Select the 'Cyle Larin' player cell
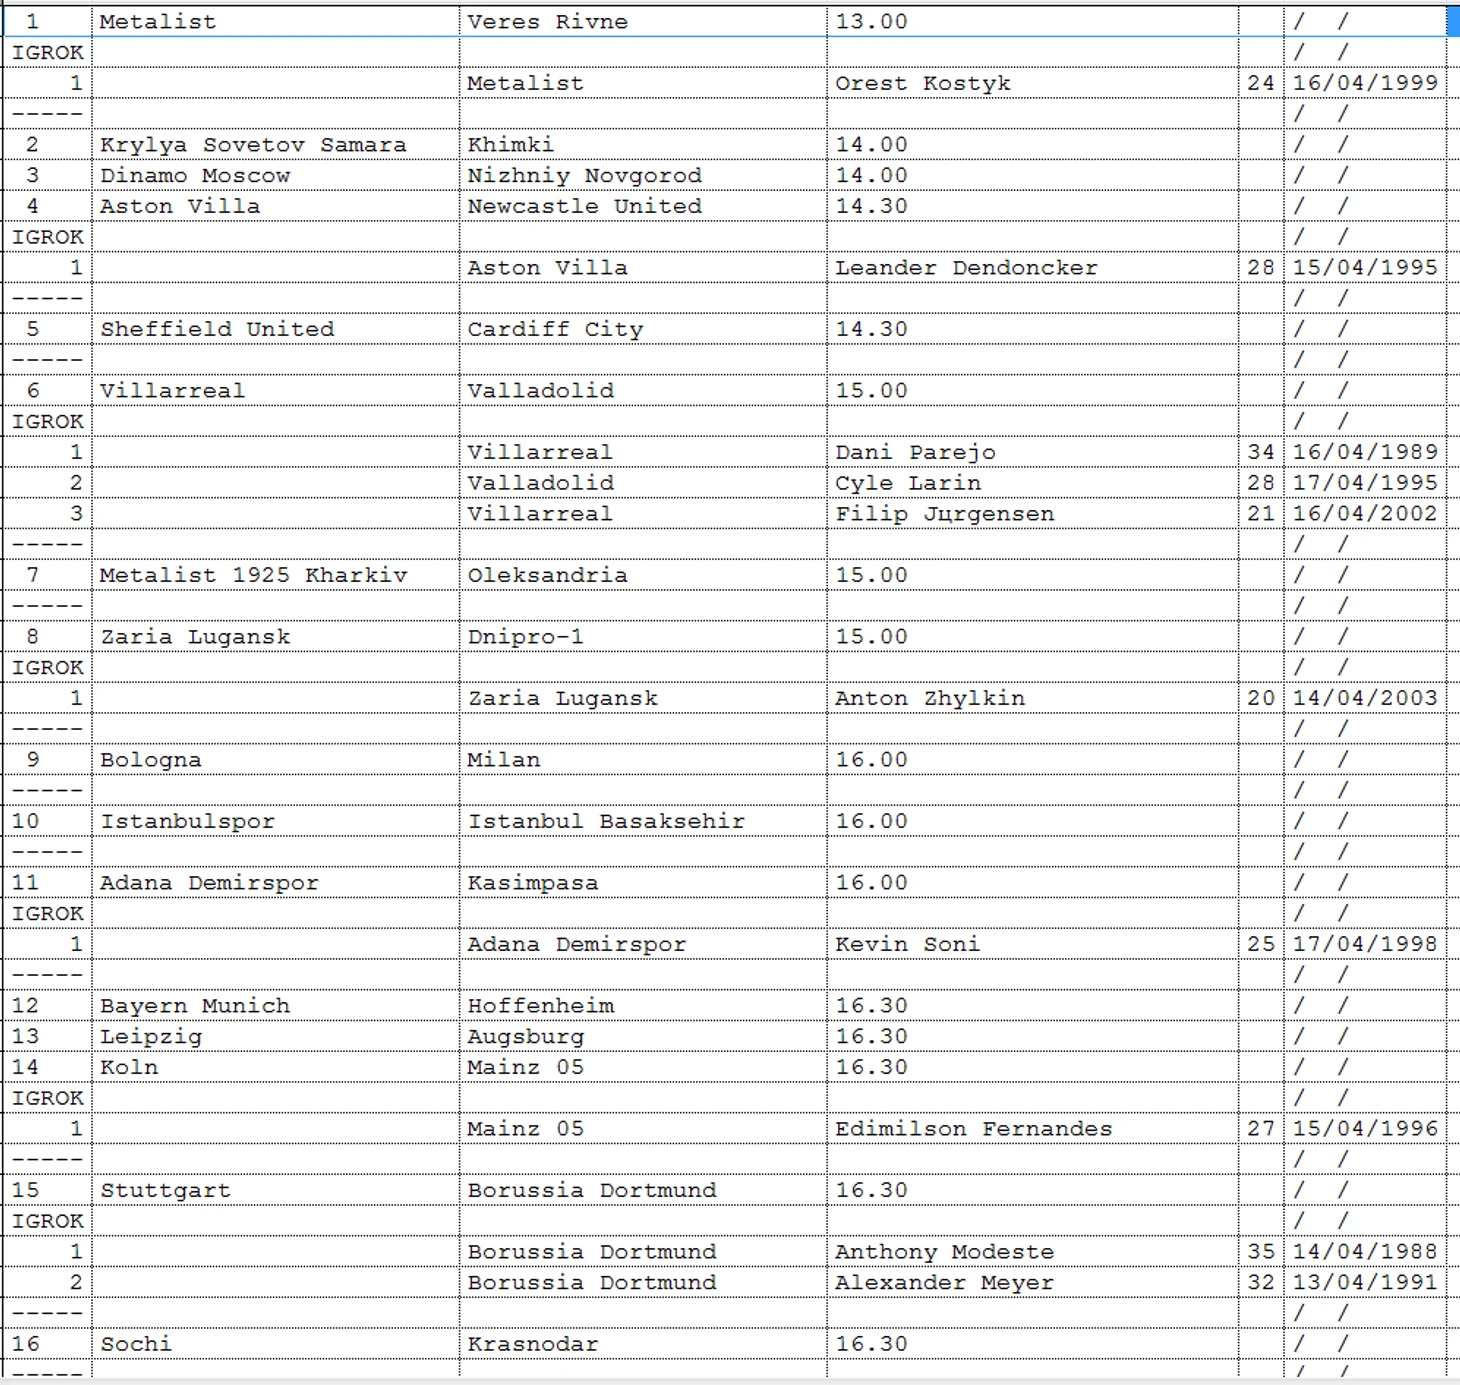Screen dimensions: 1460x1385 [x=1032, y=483]
